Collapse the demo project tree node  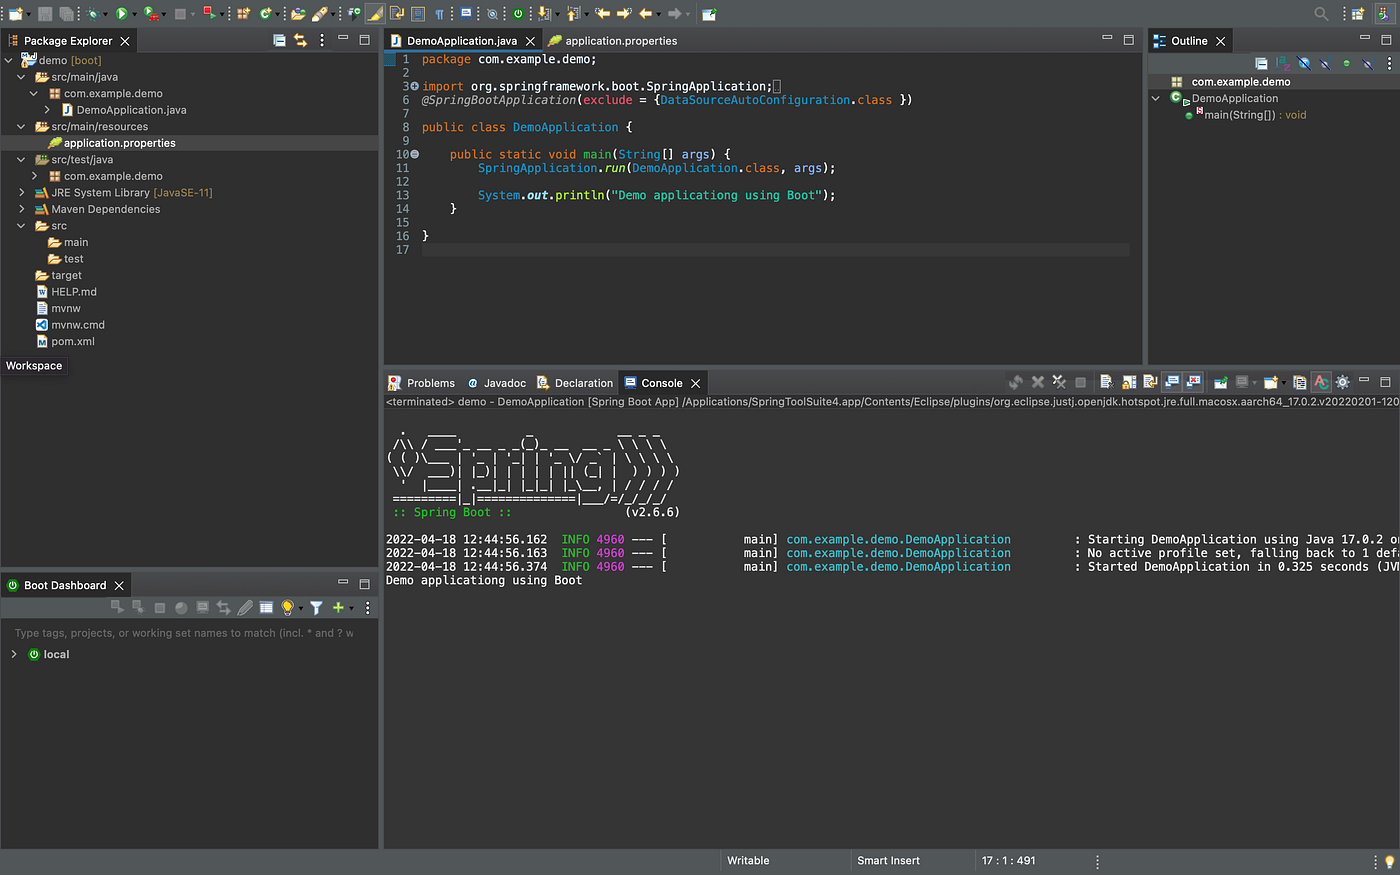(9, 60)
